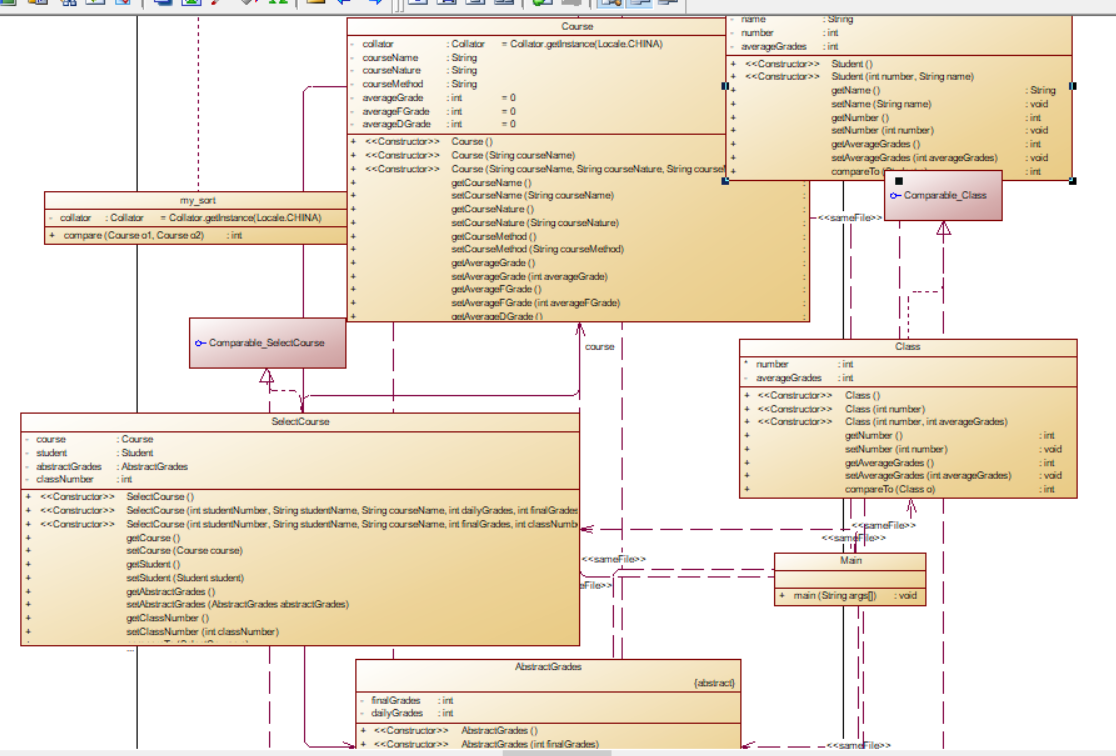This screenshot has height=756, width=1116.
Task: Select the my_sort class header
Action: (196, 201)
